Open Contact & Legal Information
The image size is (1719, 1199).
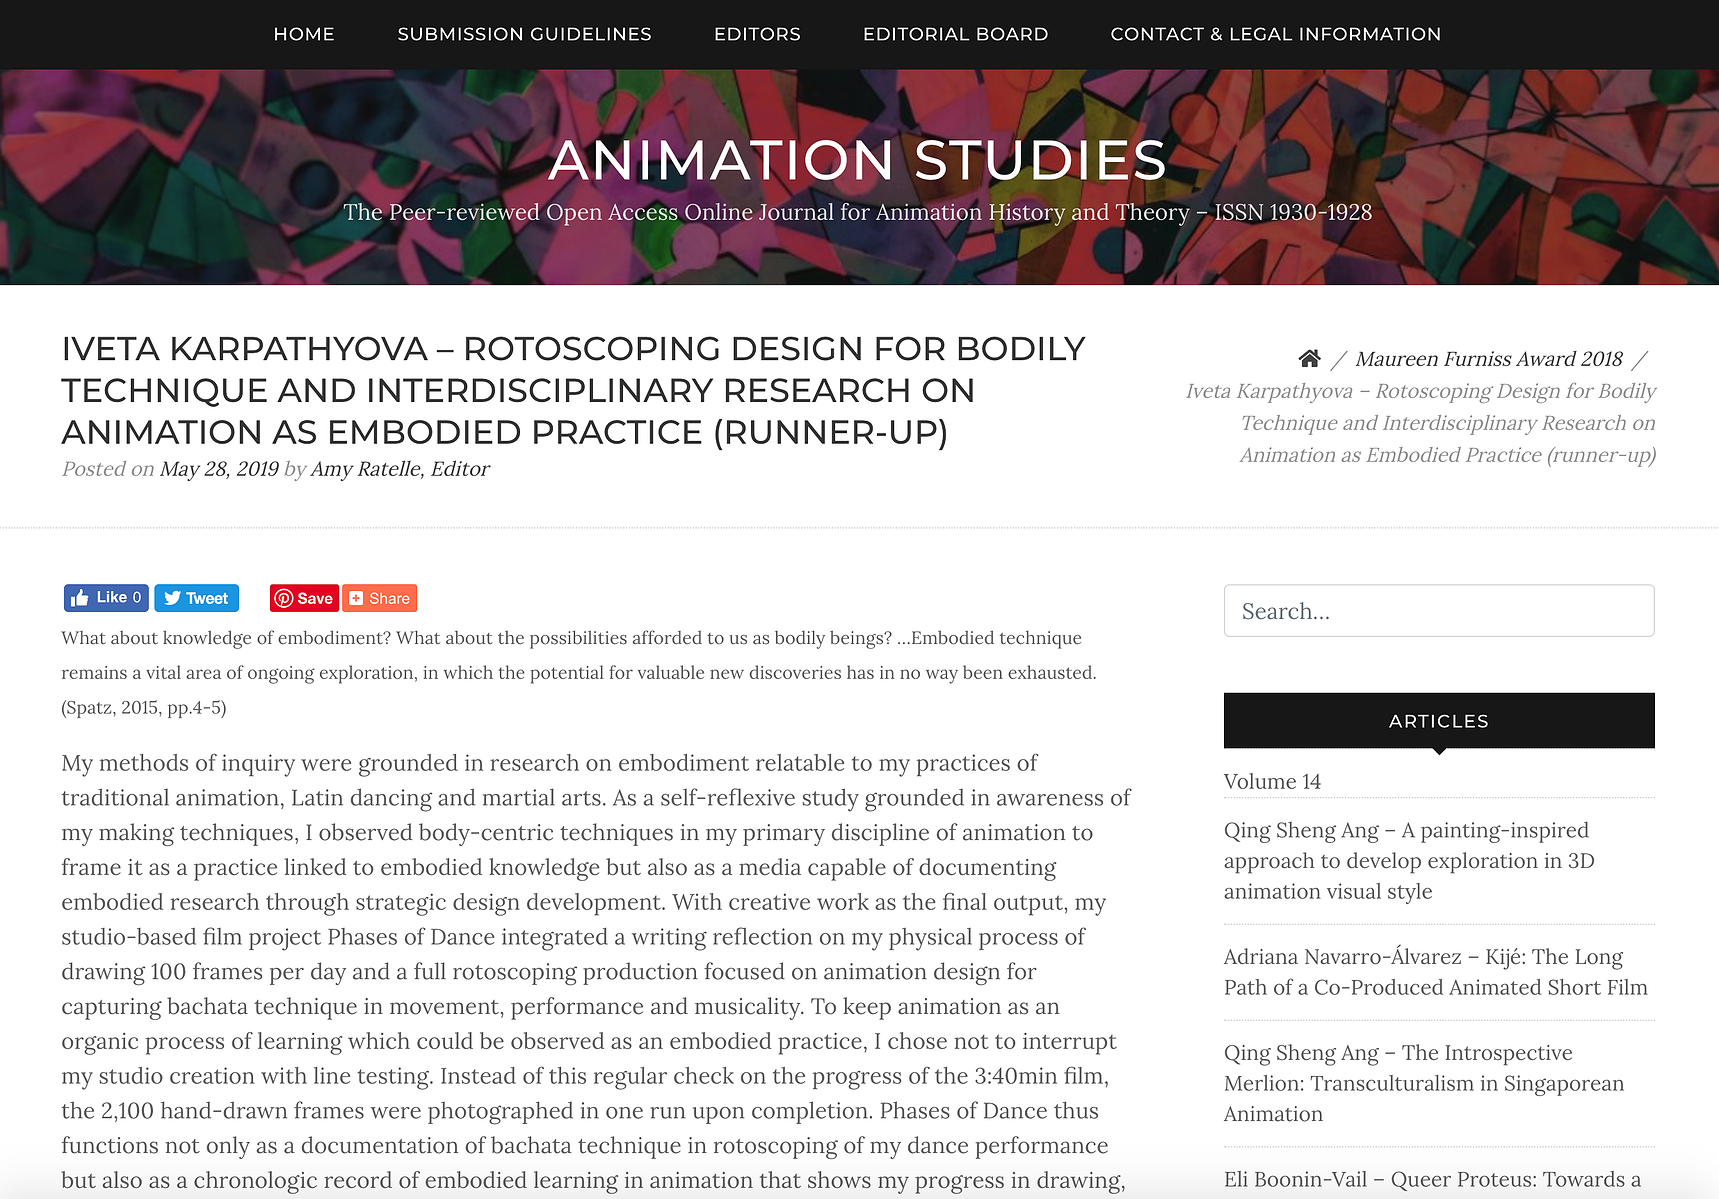[1275, 34]
